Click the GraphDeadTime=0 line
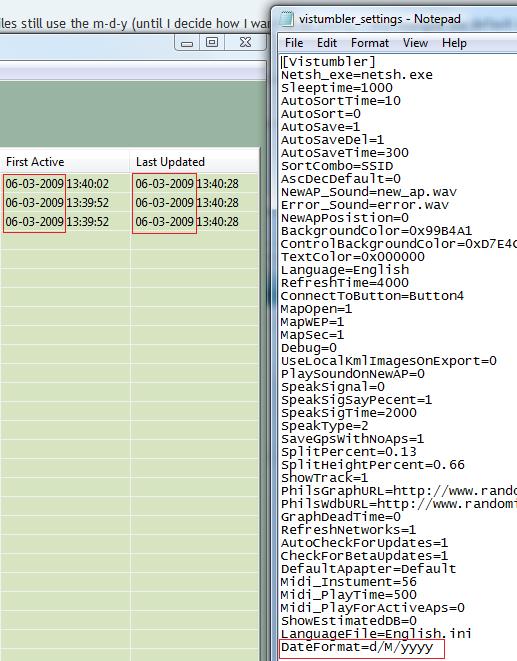This screenshot has height=661, width=517. (341, 517)
